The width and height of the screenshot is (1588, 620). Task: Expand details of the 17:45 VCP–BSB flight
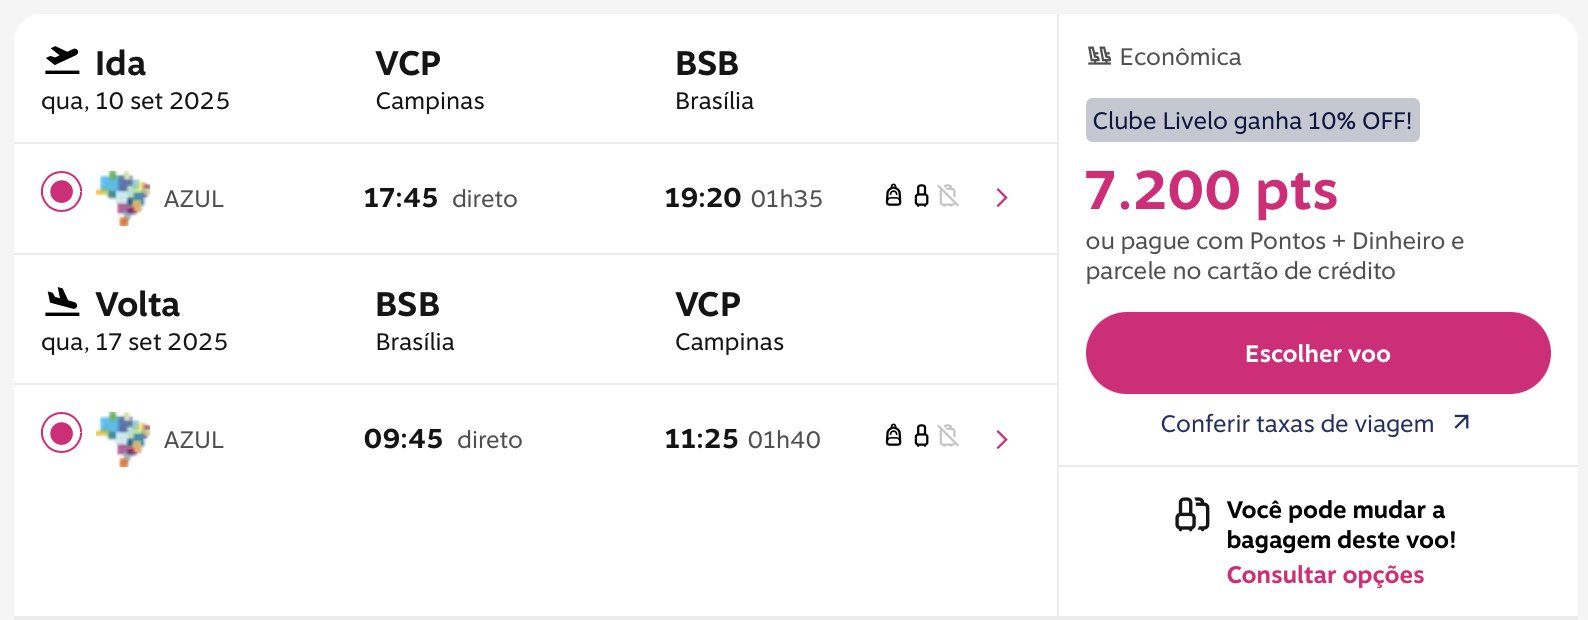click(1002, 198)
